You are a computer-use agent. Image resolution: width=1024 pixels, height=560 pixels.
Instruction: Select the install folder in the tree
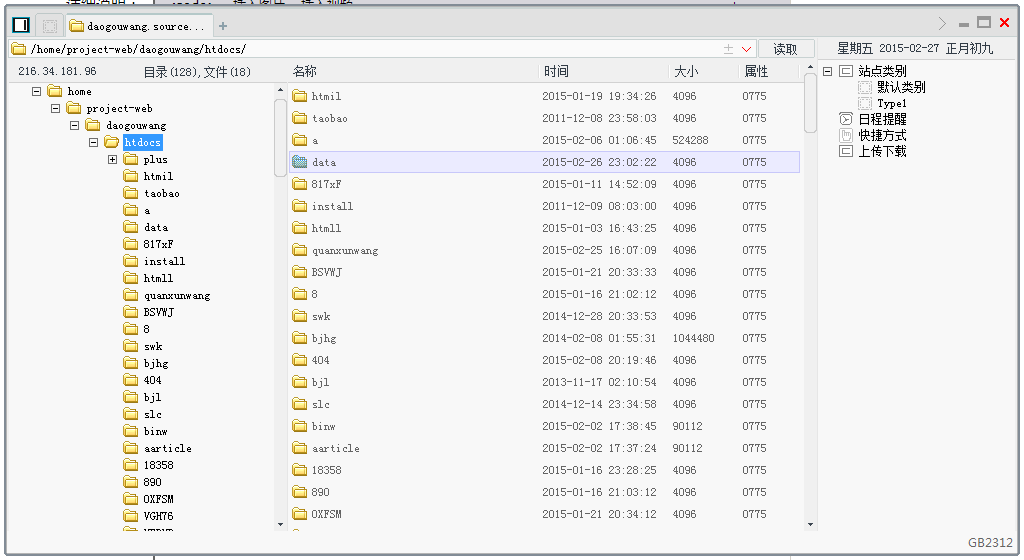pyautogui.click(x=164, y=261)
